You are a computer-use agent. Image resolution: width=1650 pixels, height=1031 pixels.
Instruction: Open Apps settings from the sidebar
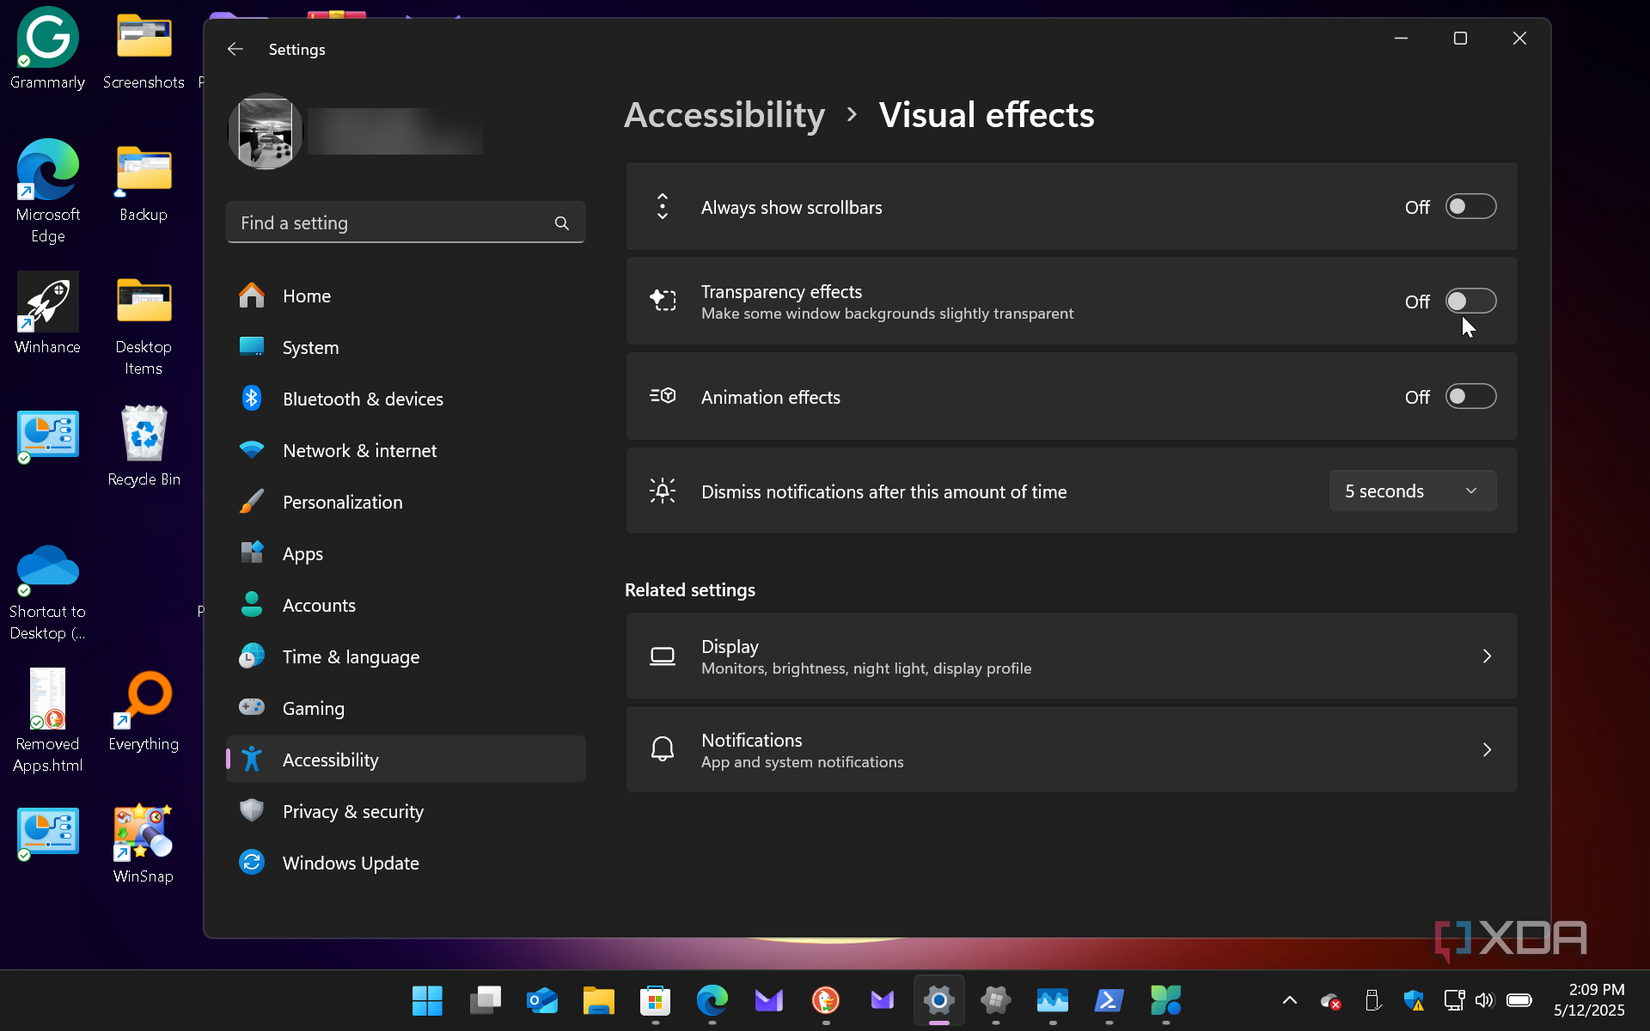click(301, 553)
